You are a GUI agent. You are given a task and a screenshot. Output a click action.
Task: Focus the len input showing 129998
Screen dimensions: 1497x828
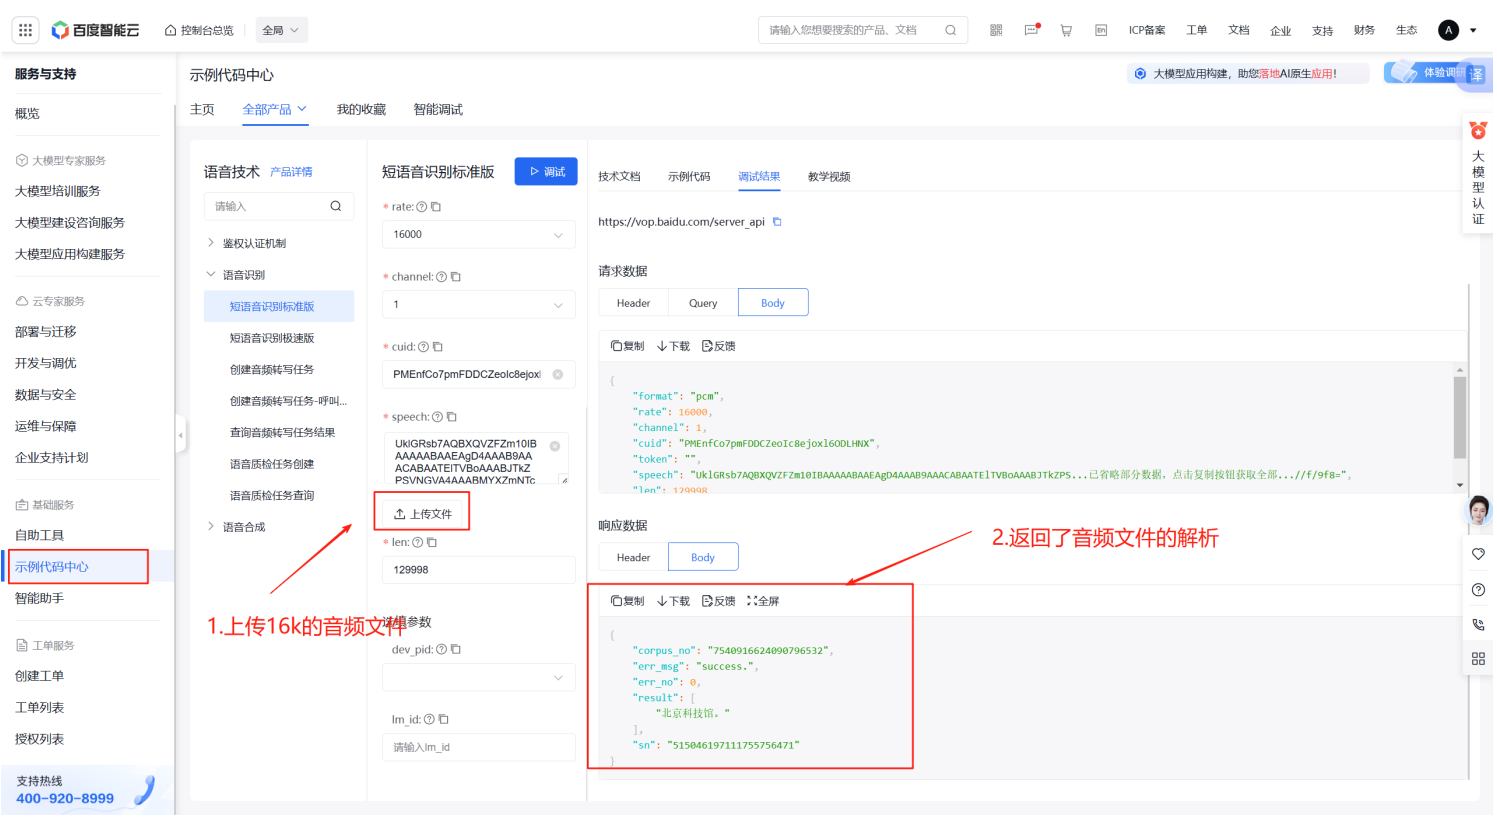pos(479,570)
